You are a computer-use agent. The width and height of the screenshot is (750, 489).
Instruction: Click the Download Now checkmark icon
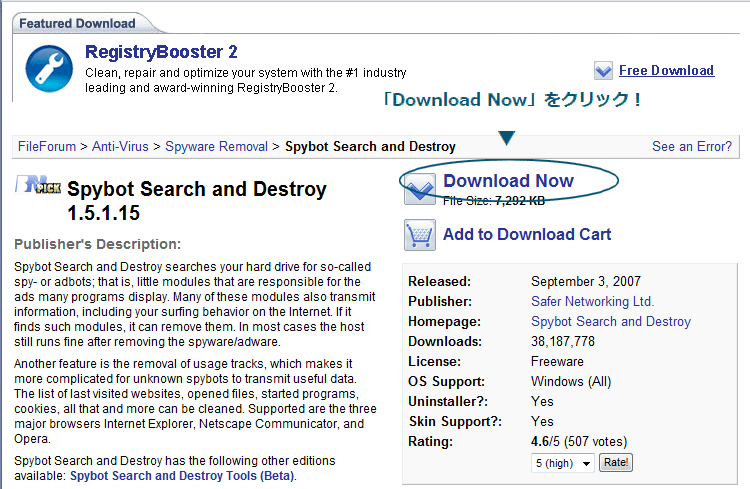[419, 189]
